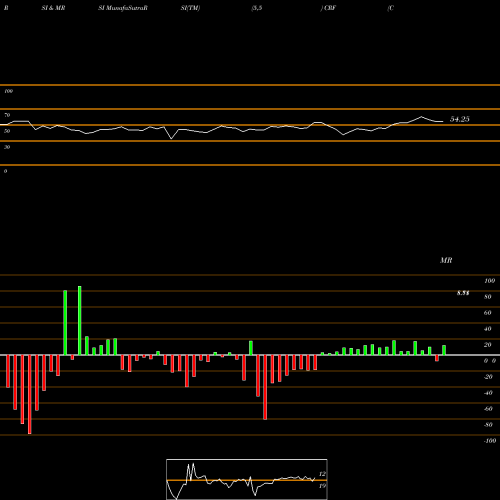
Task: Click the RSI axis label 0 on left
Action: [5, 171]
